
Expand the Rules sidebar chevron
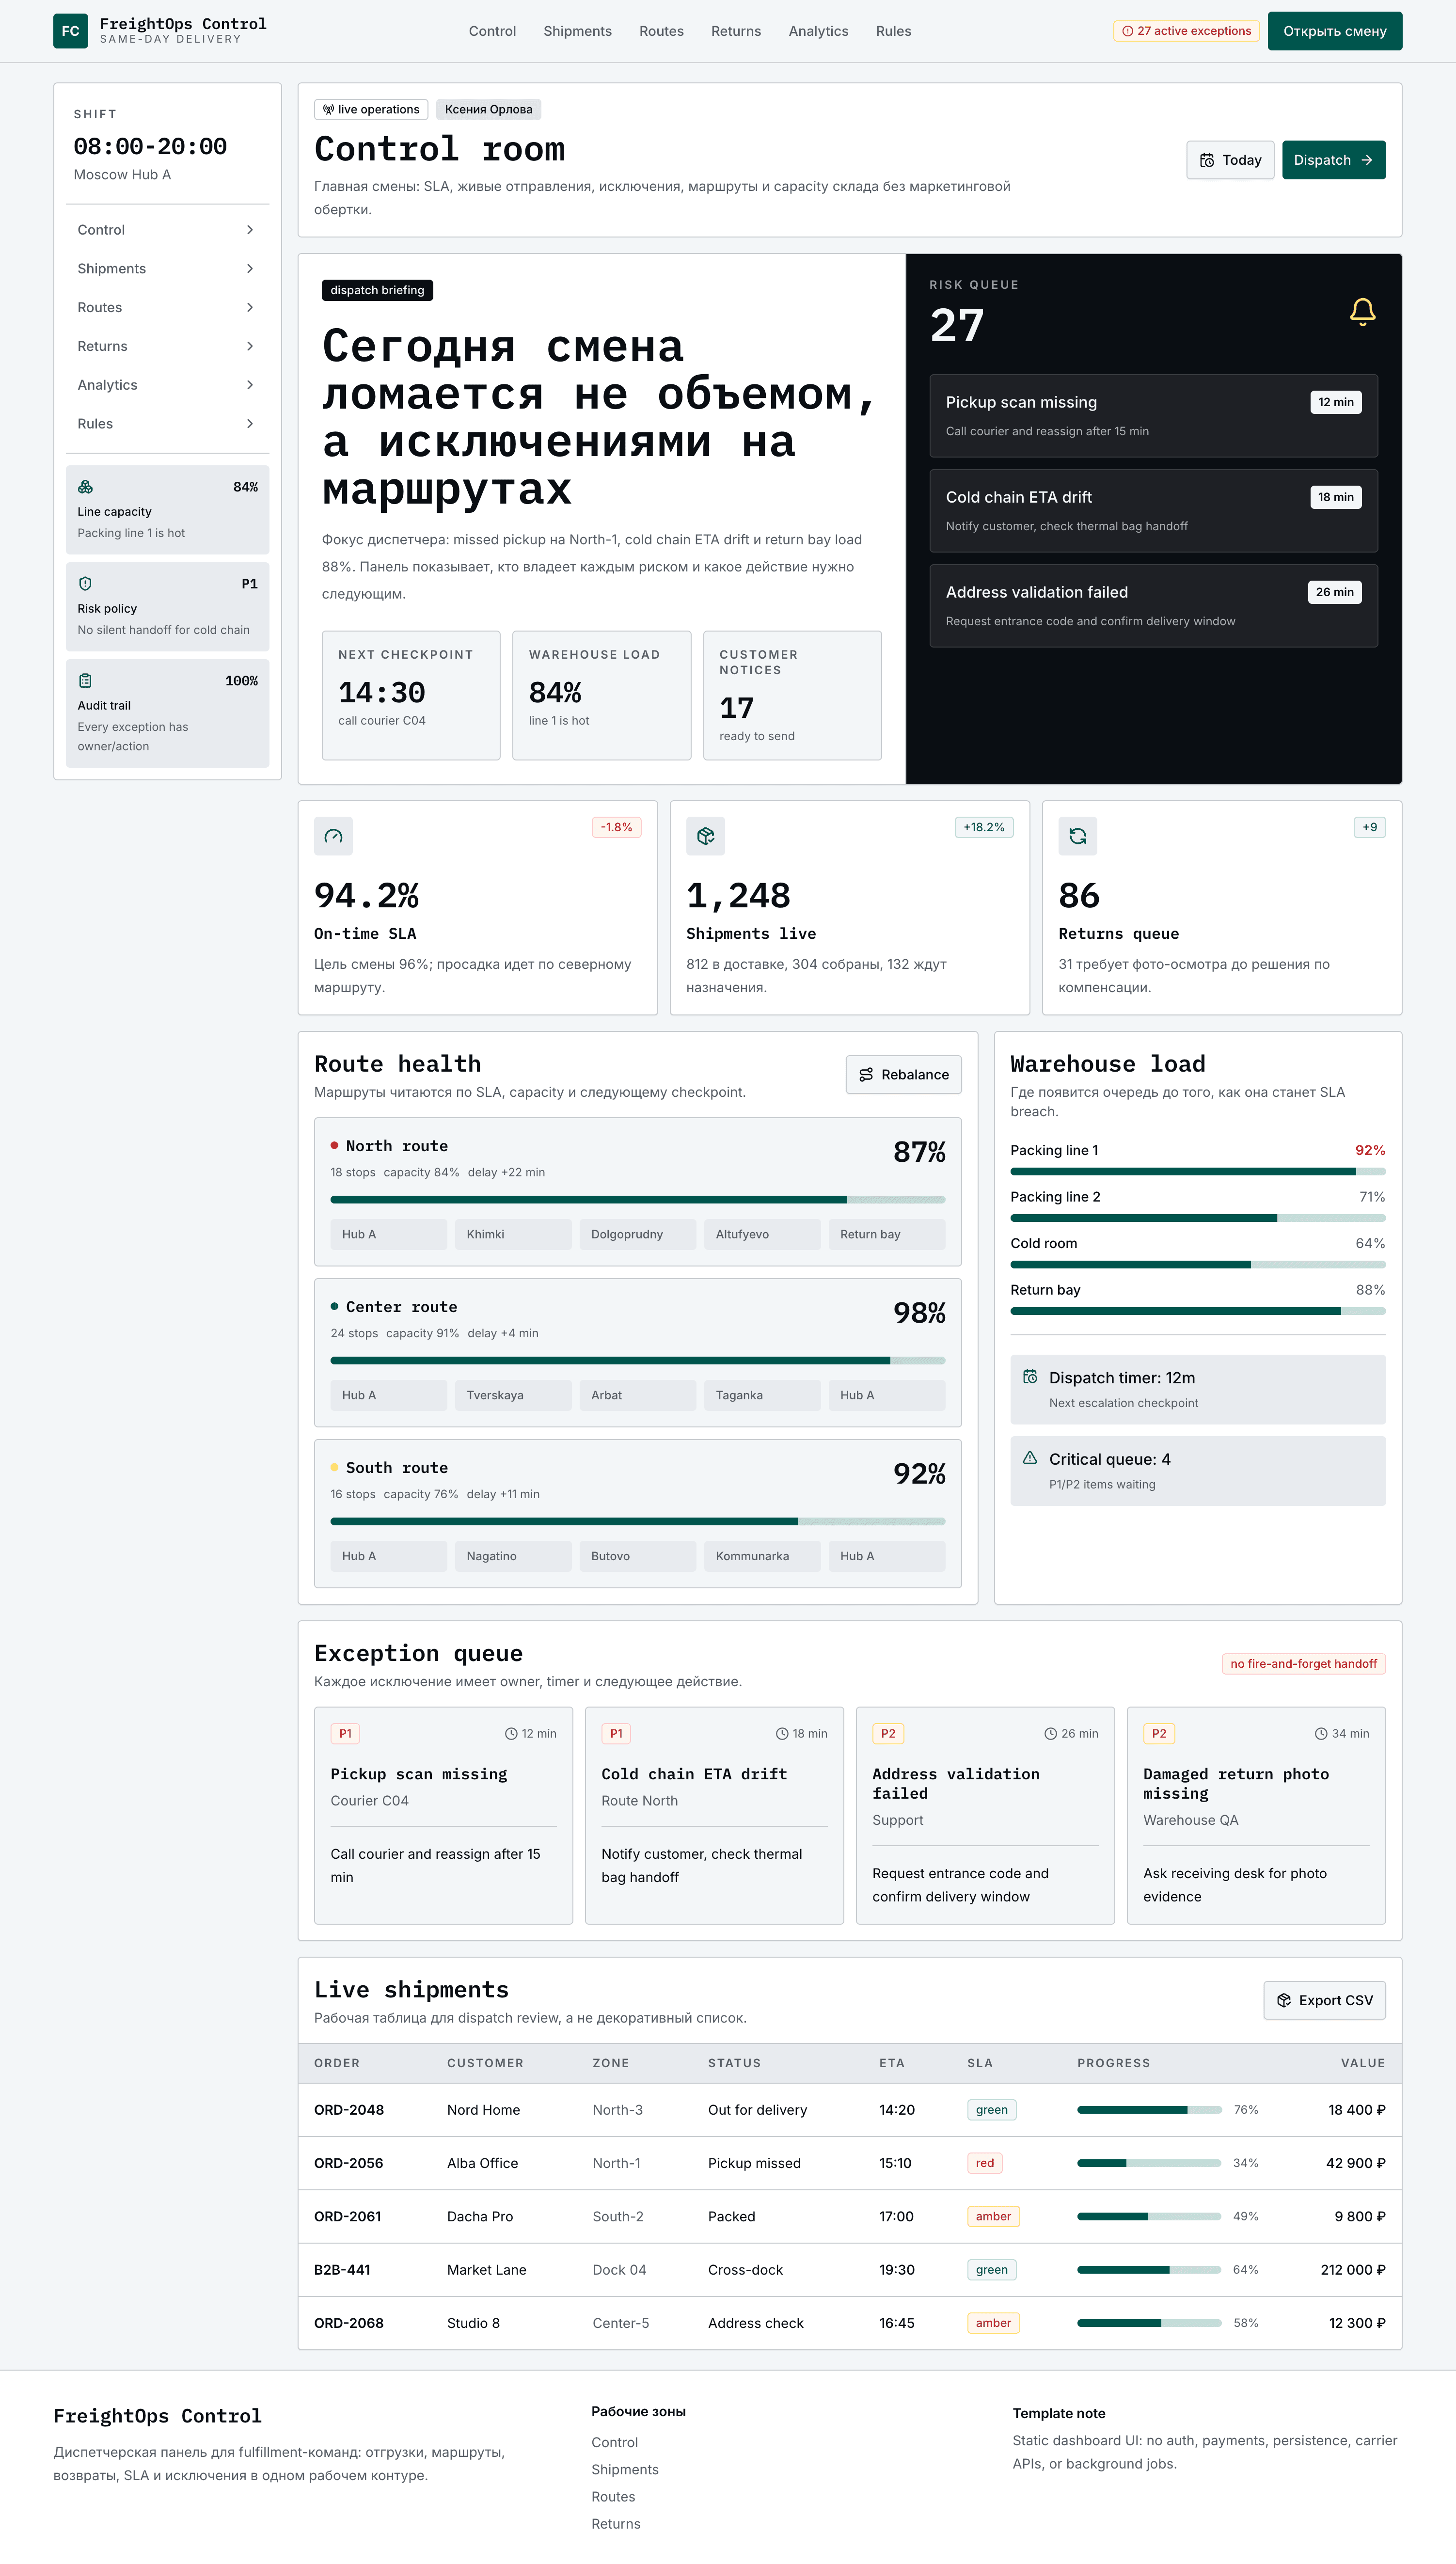(x=250, y=424)
